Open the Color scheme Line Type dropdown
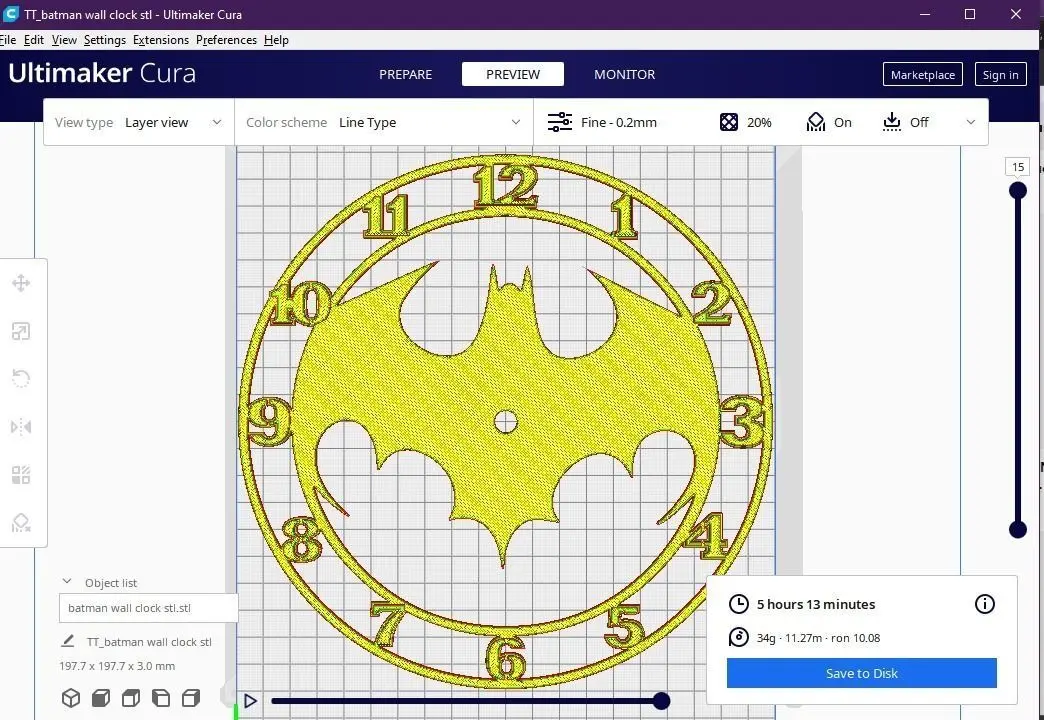The width and height of the screenshot is (1044, 720). [x=384, y=123]
